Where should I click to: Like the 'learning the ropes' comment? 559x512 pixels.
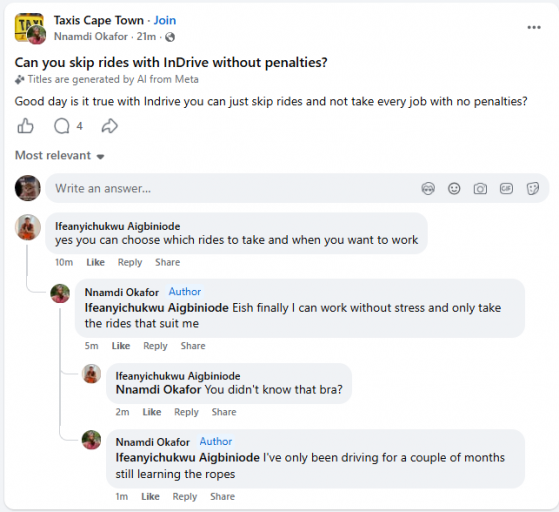[x=150, y=497]
